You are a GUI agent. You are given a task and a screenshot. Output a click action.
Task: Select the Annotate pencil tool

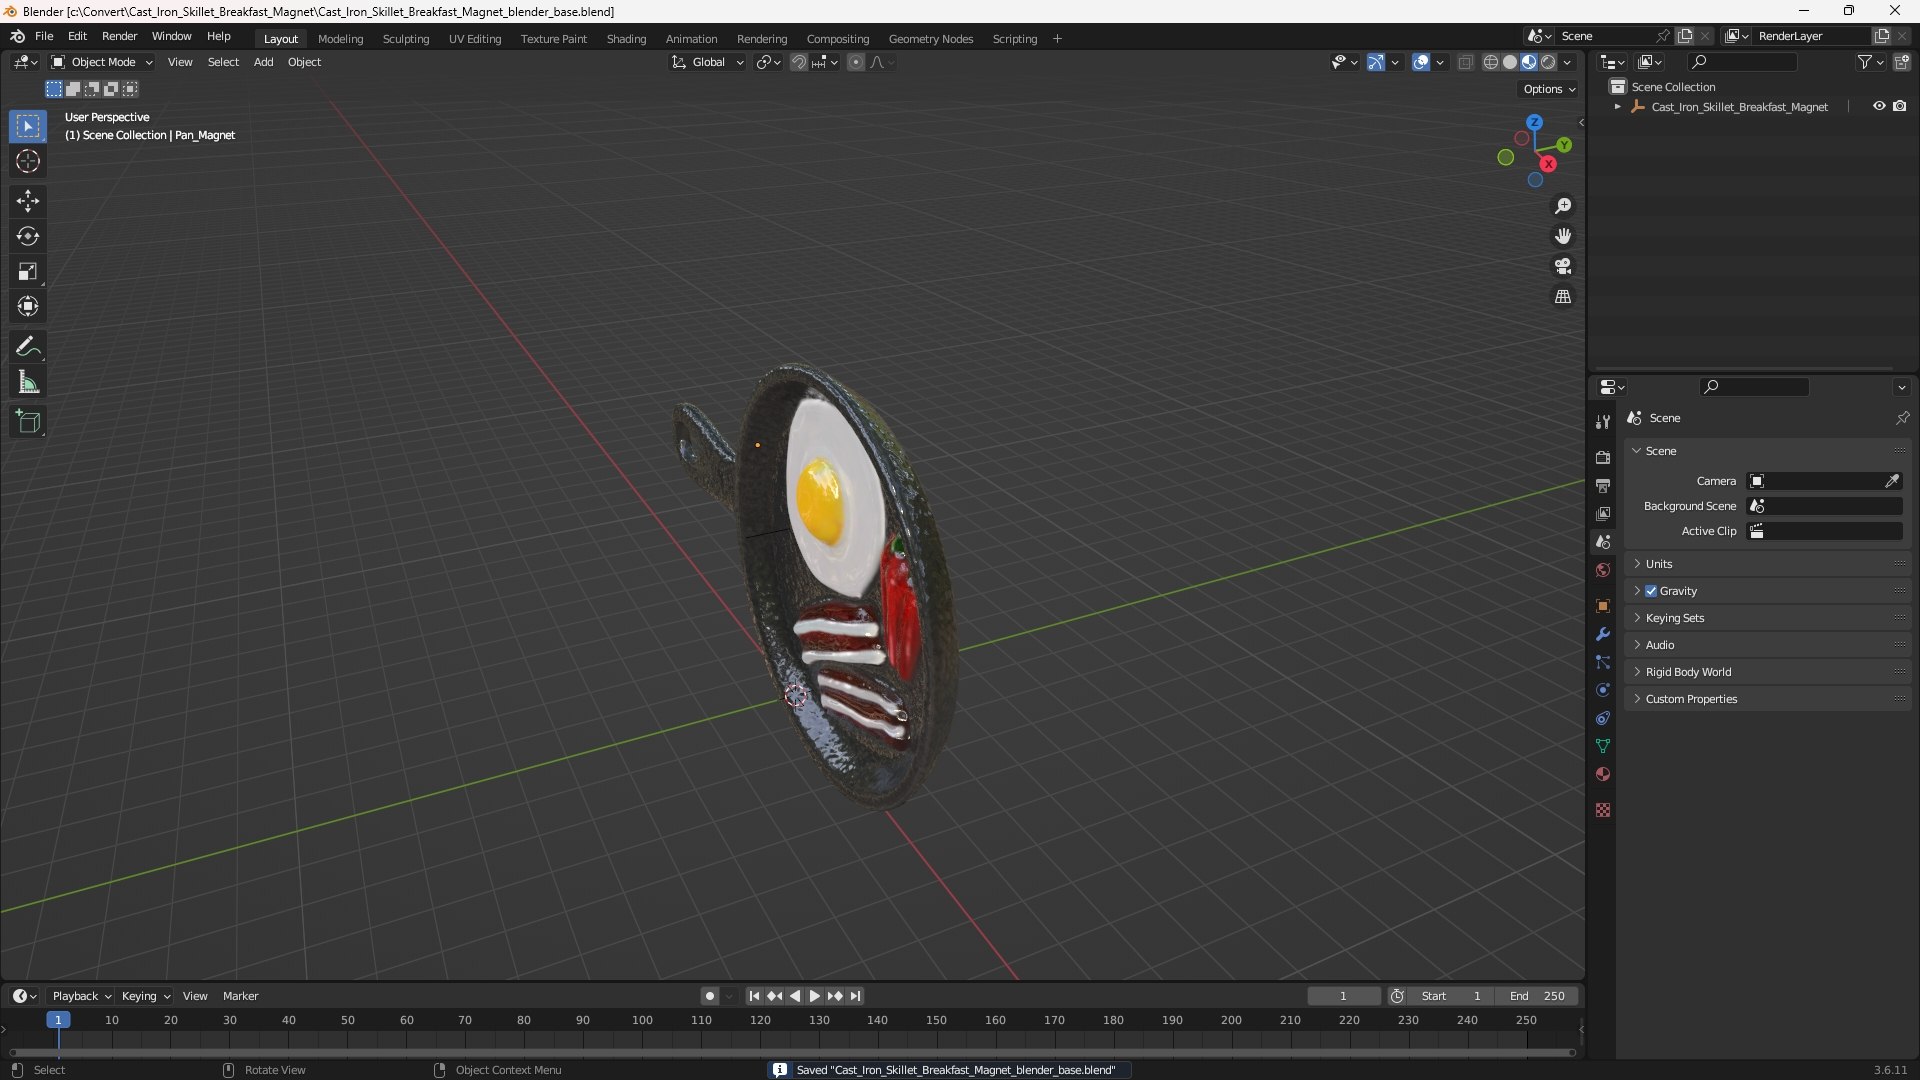point(28,347)
